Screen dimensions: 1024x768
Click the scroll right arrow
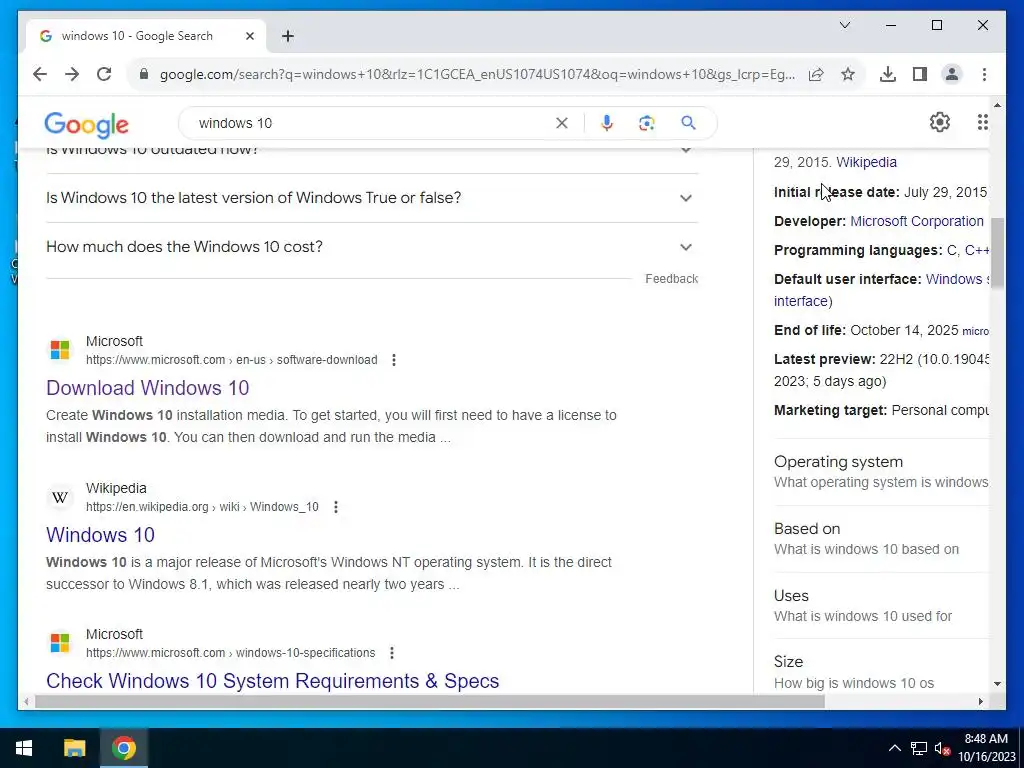980,702
